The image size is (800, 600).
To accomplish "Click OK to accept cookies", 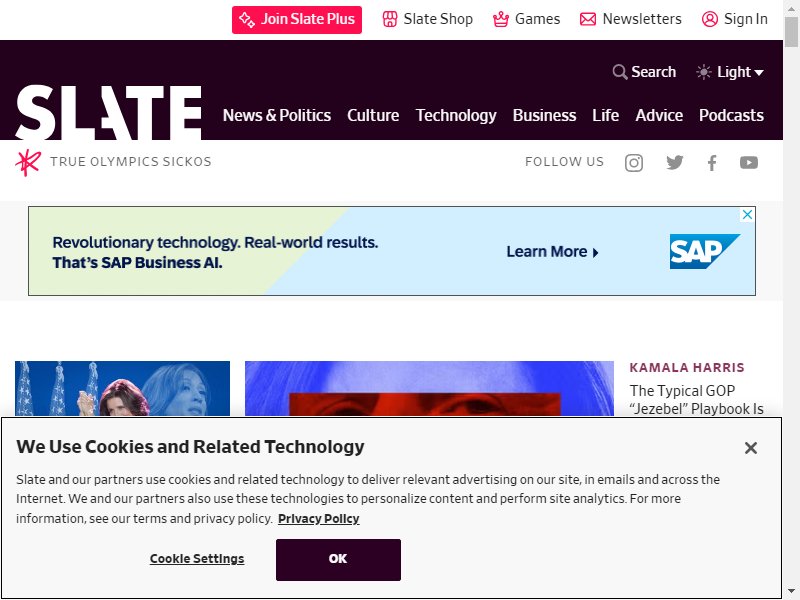I will click(338, 560).
